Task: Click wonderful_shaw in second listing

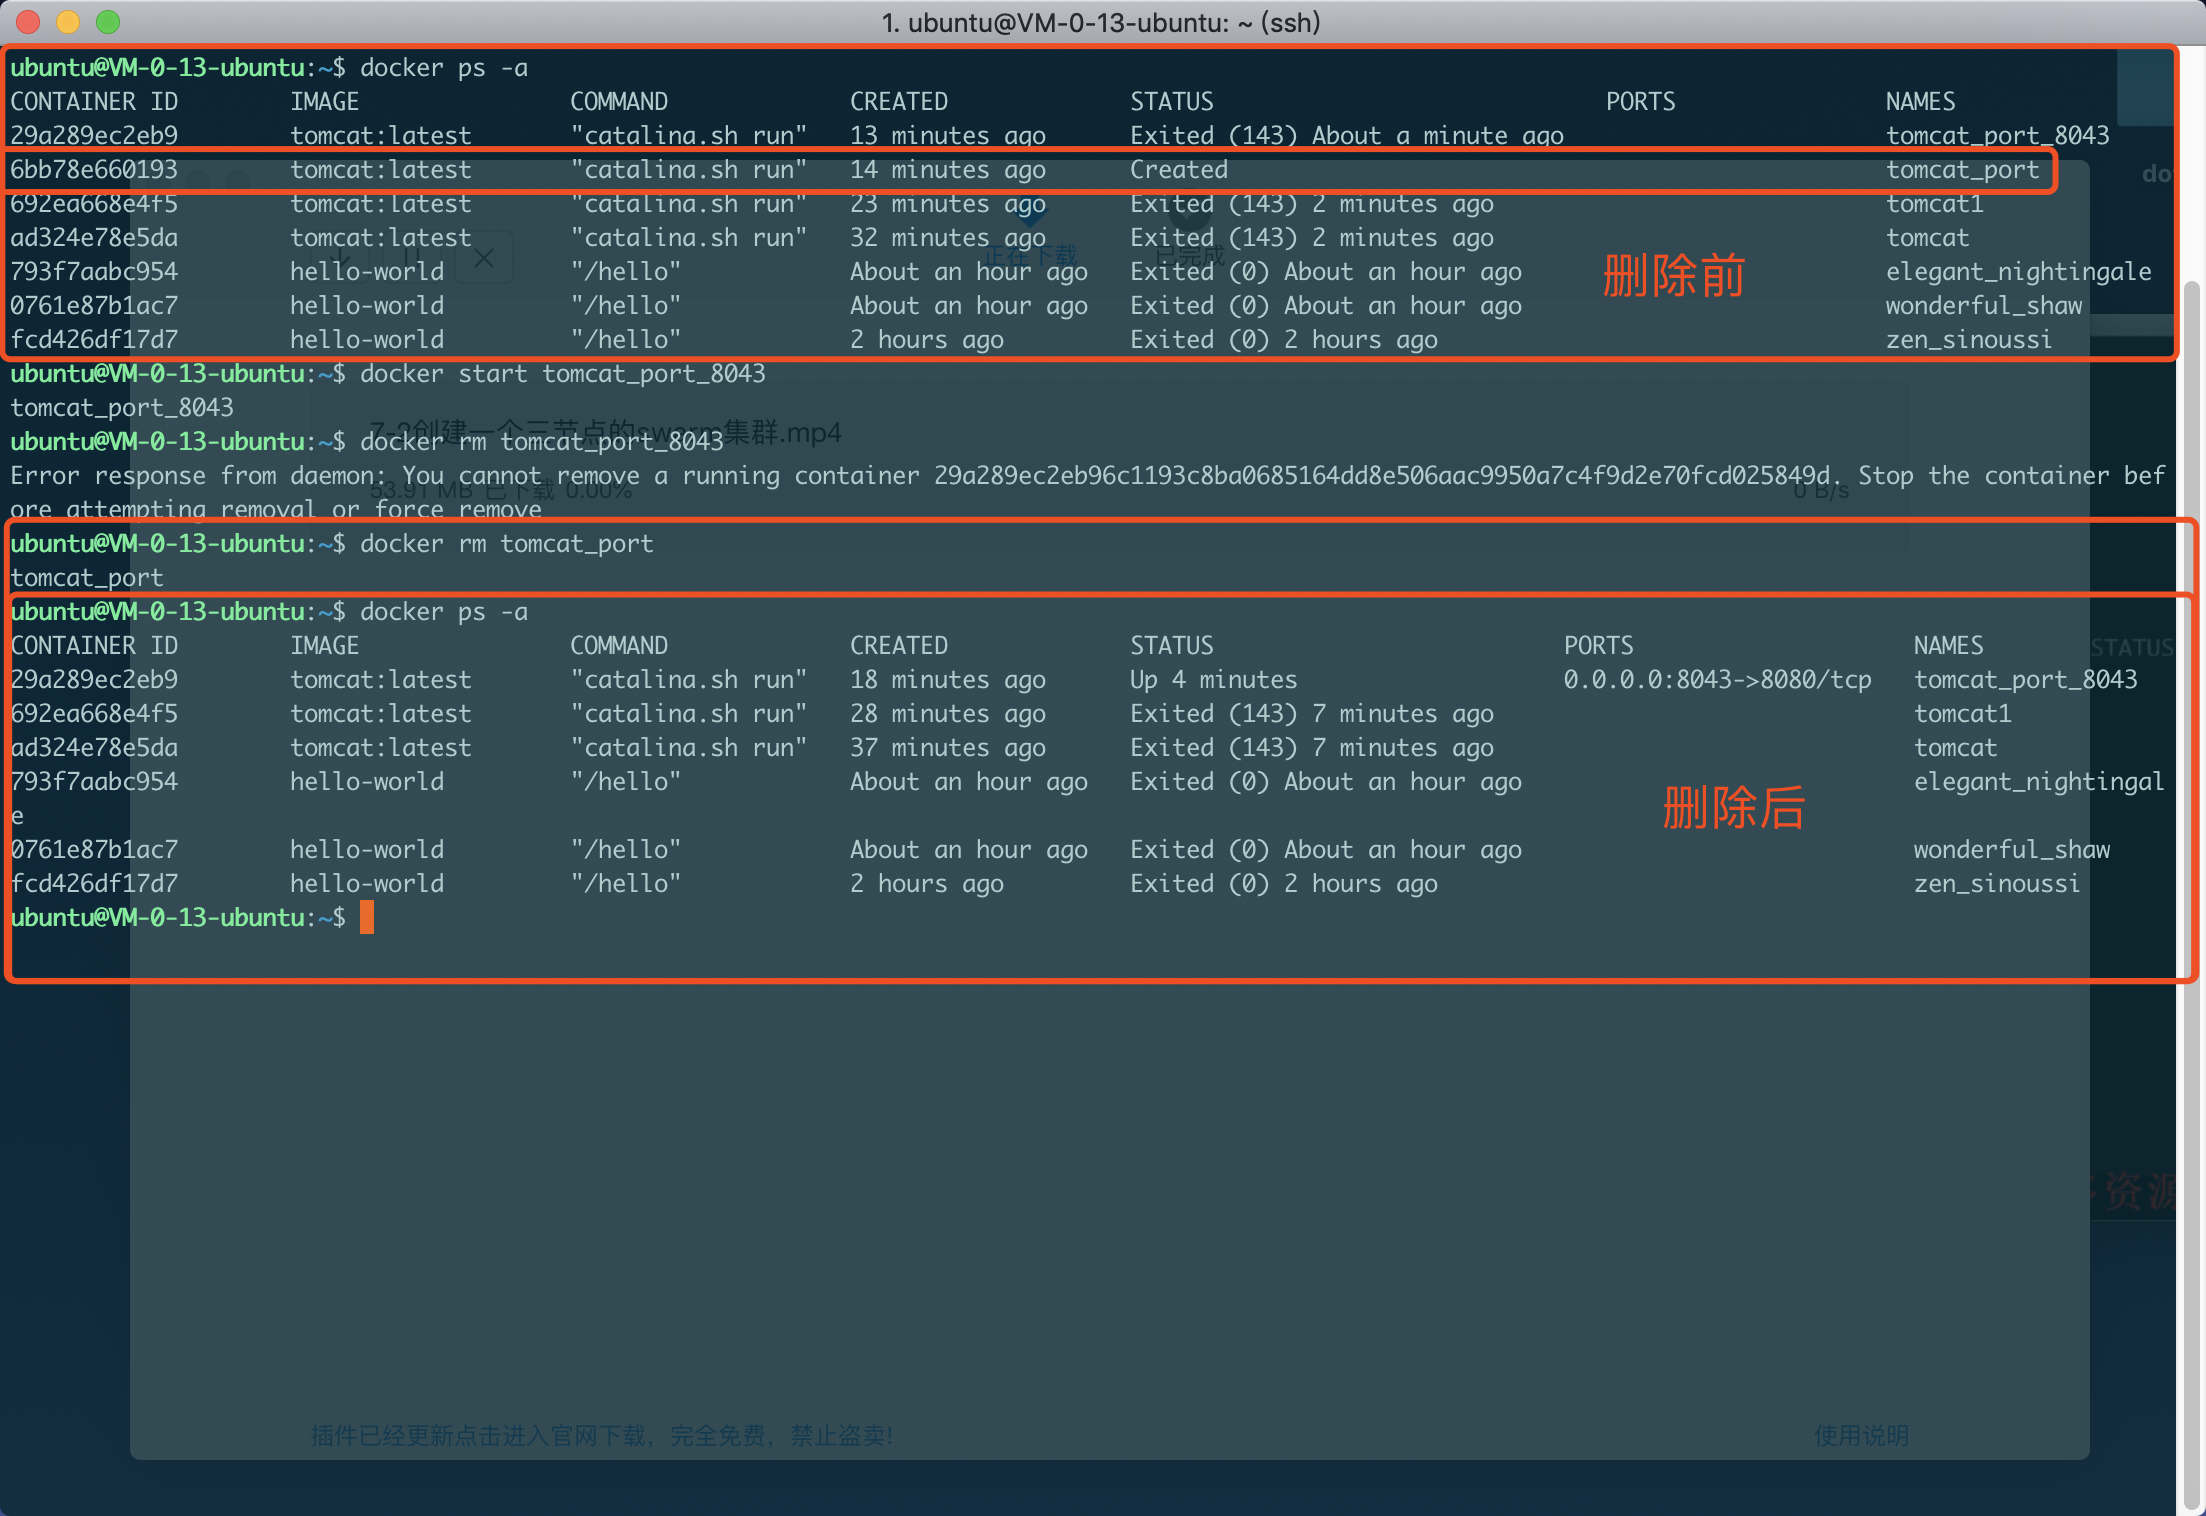Action: pos(2012,849)
